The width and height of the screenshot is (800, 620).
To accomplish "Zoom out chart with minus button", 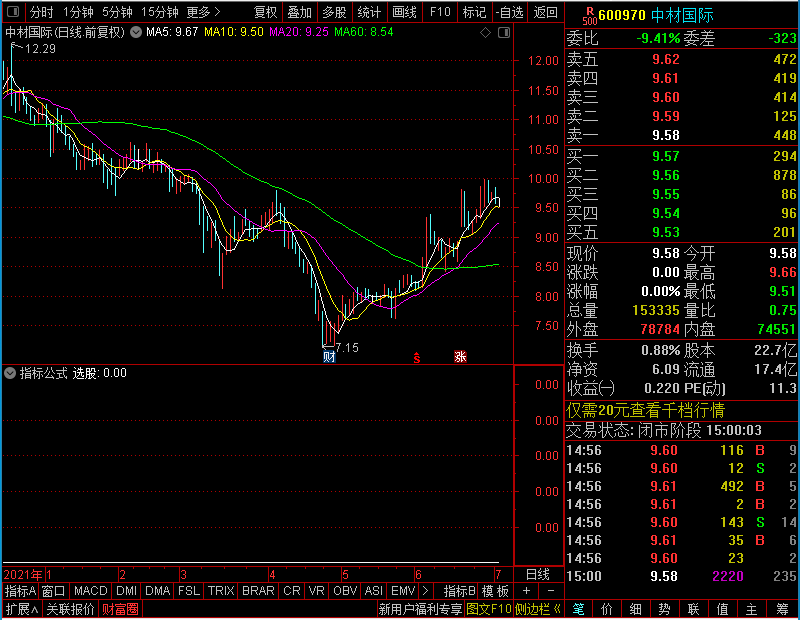I will pyautogui.click(x=551, y=591).
